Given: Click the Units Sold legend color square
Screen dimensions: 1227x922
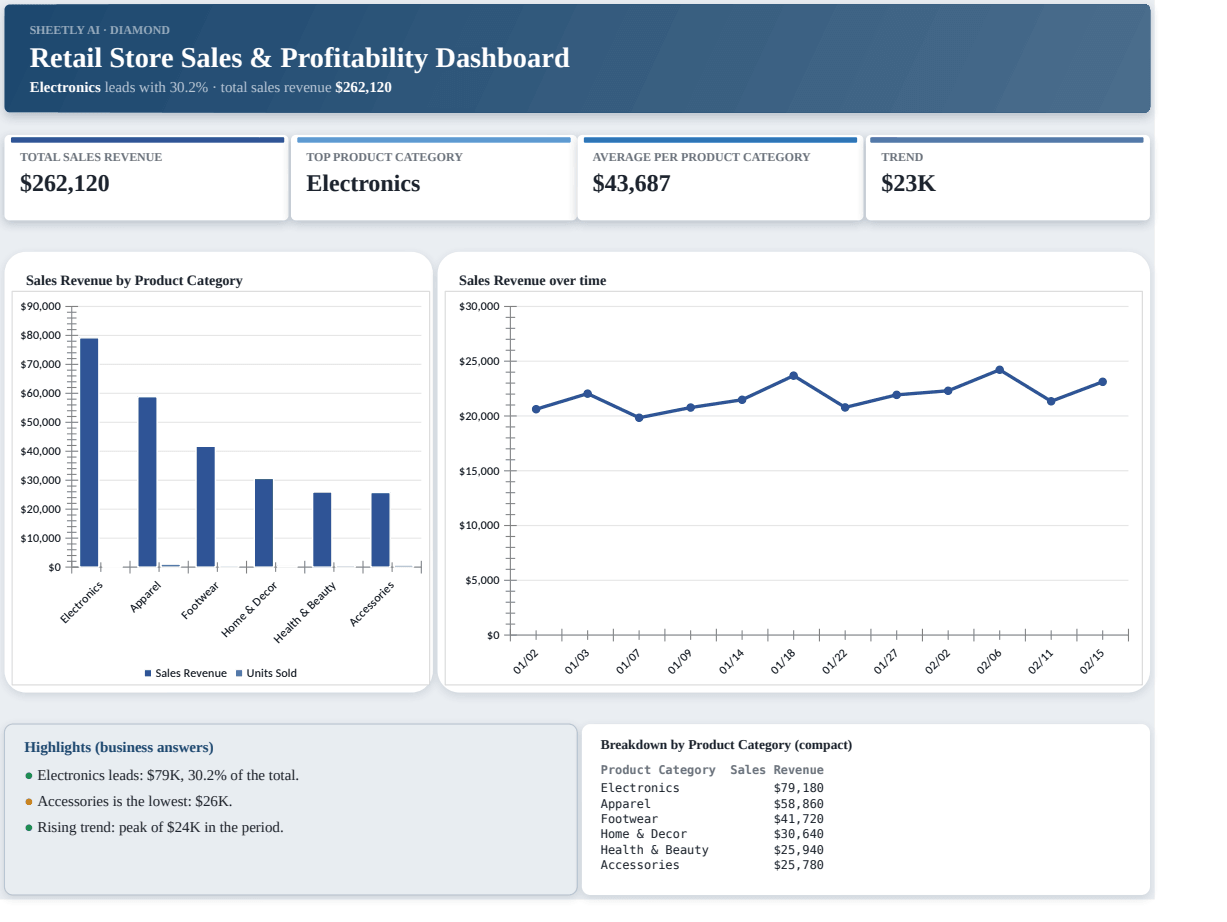Looking at the screenshot, I should click(239, 674).
